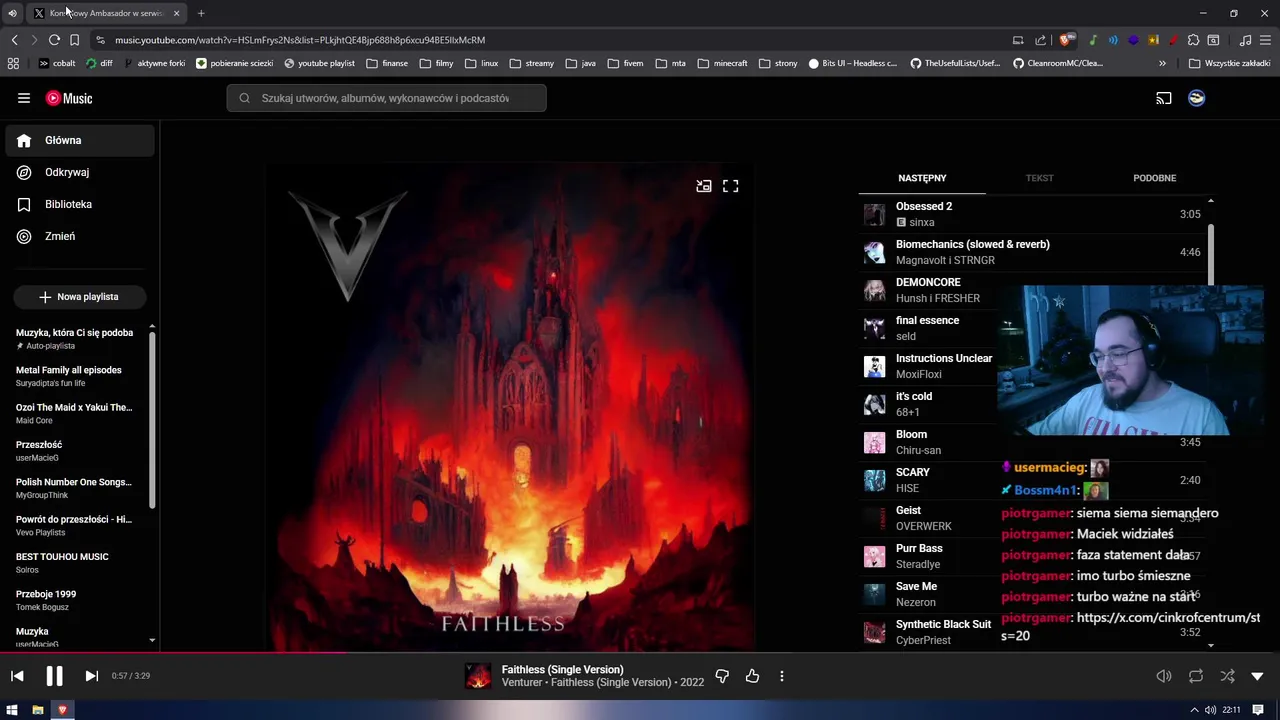Switch to the PODOBNE tab
This screenshot has height=720, width=1280.
click(x=1154, y=178)
